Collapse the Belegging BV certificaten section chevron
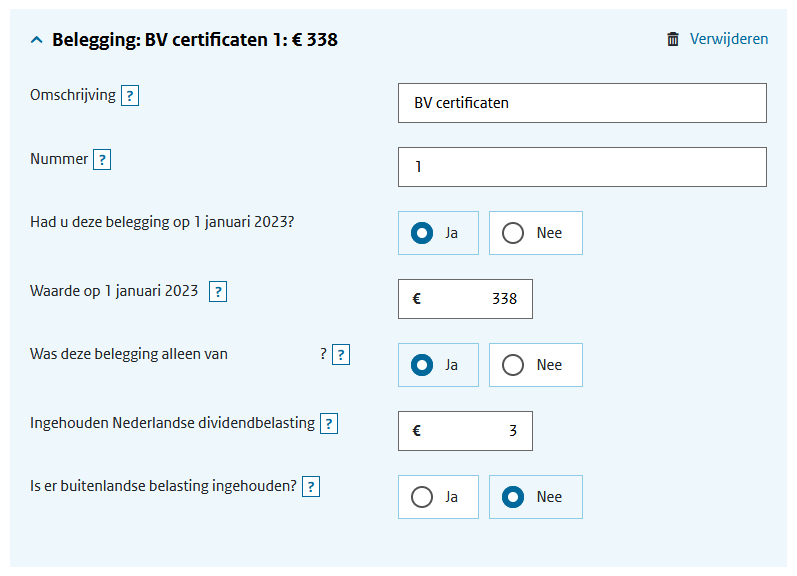The width and height of the screenshot is (797, 576). pyautogui.click(x=37, y=40)
